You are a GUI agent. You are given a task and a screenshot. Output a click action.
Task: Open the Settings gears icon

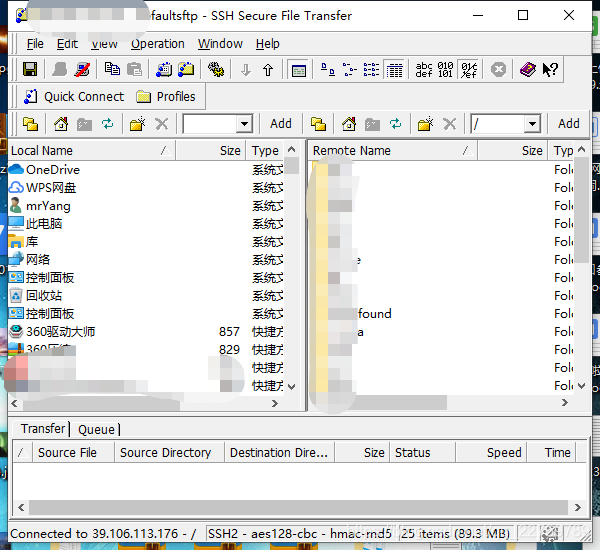click(x=216, y=70)
